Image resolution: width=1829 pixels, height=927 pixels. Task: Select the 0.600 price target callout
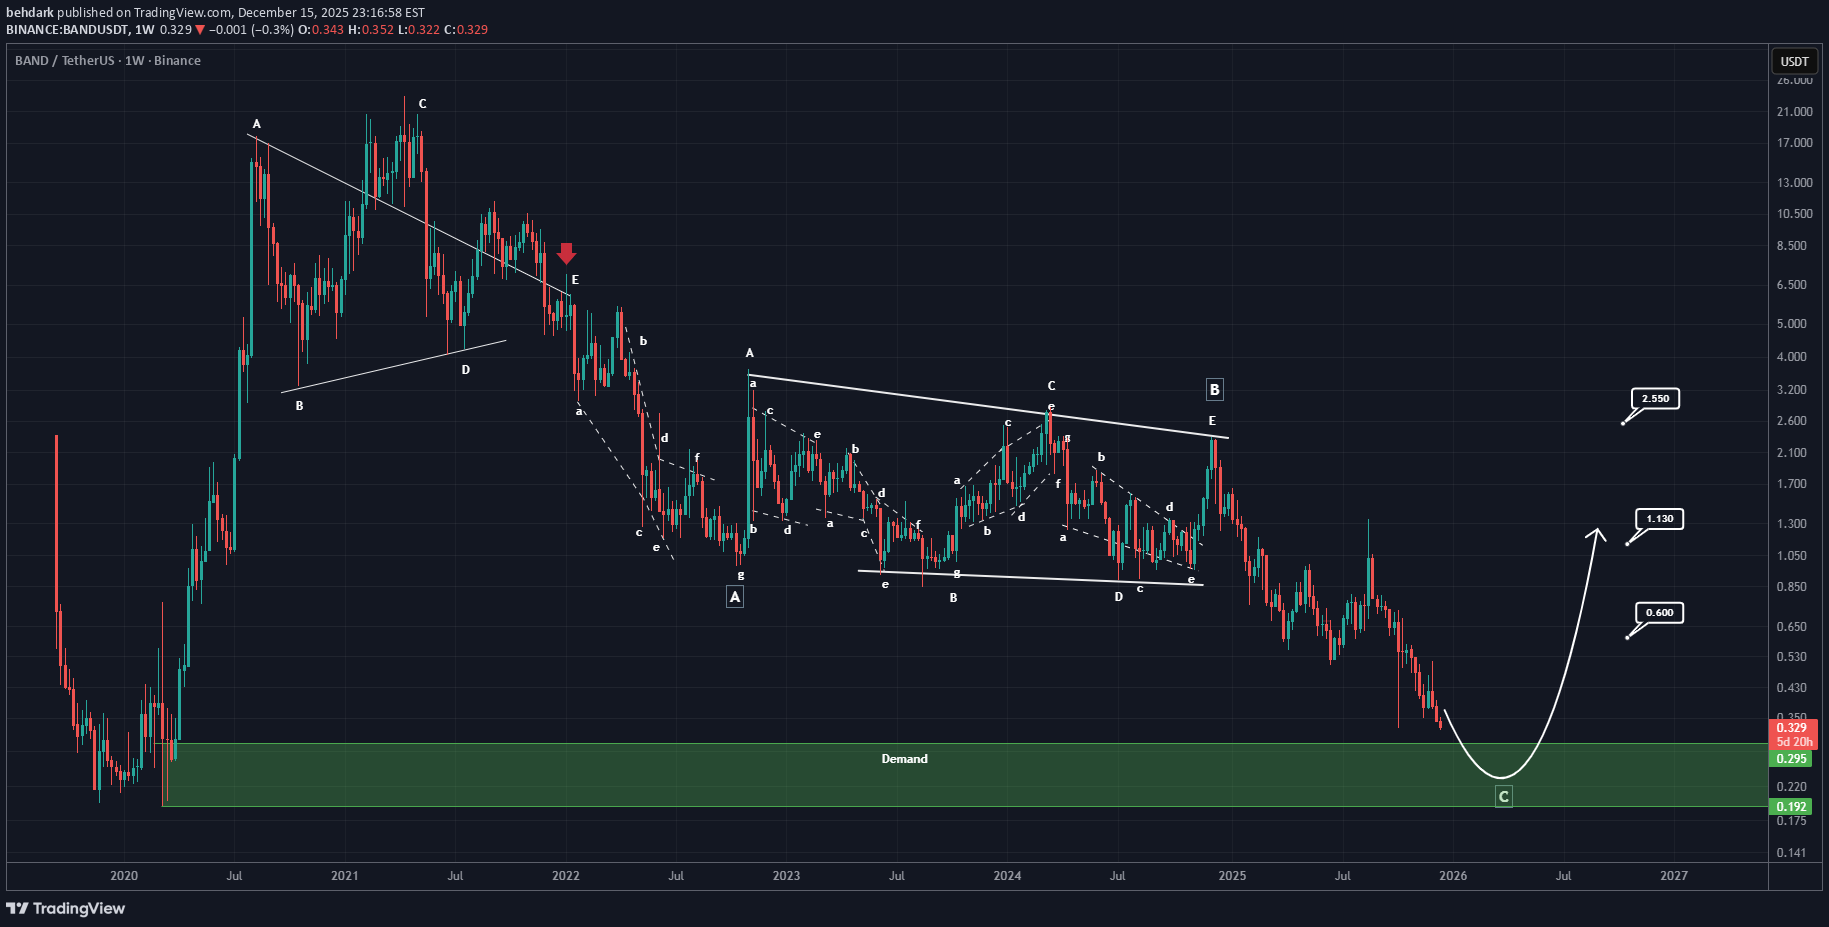(x=1659, y=613)
